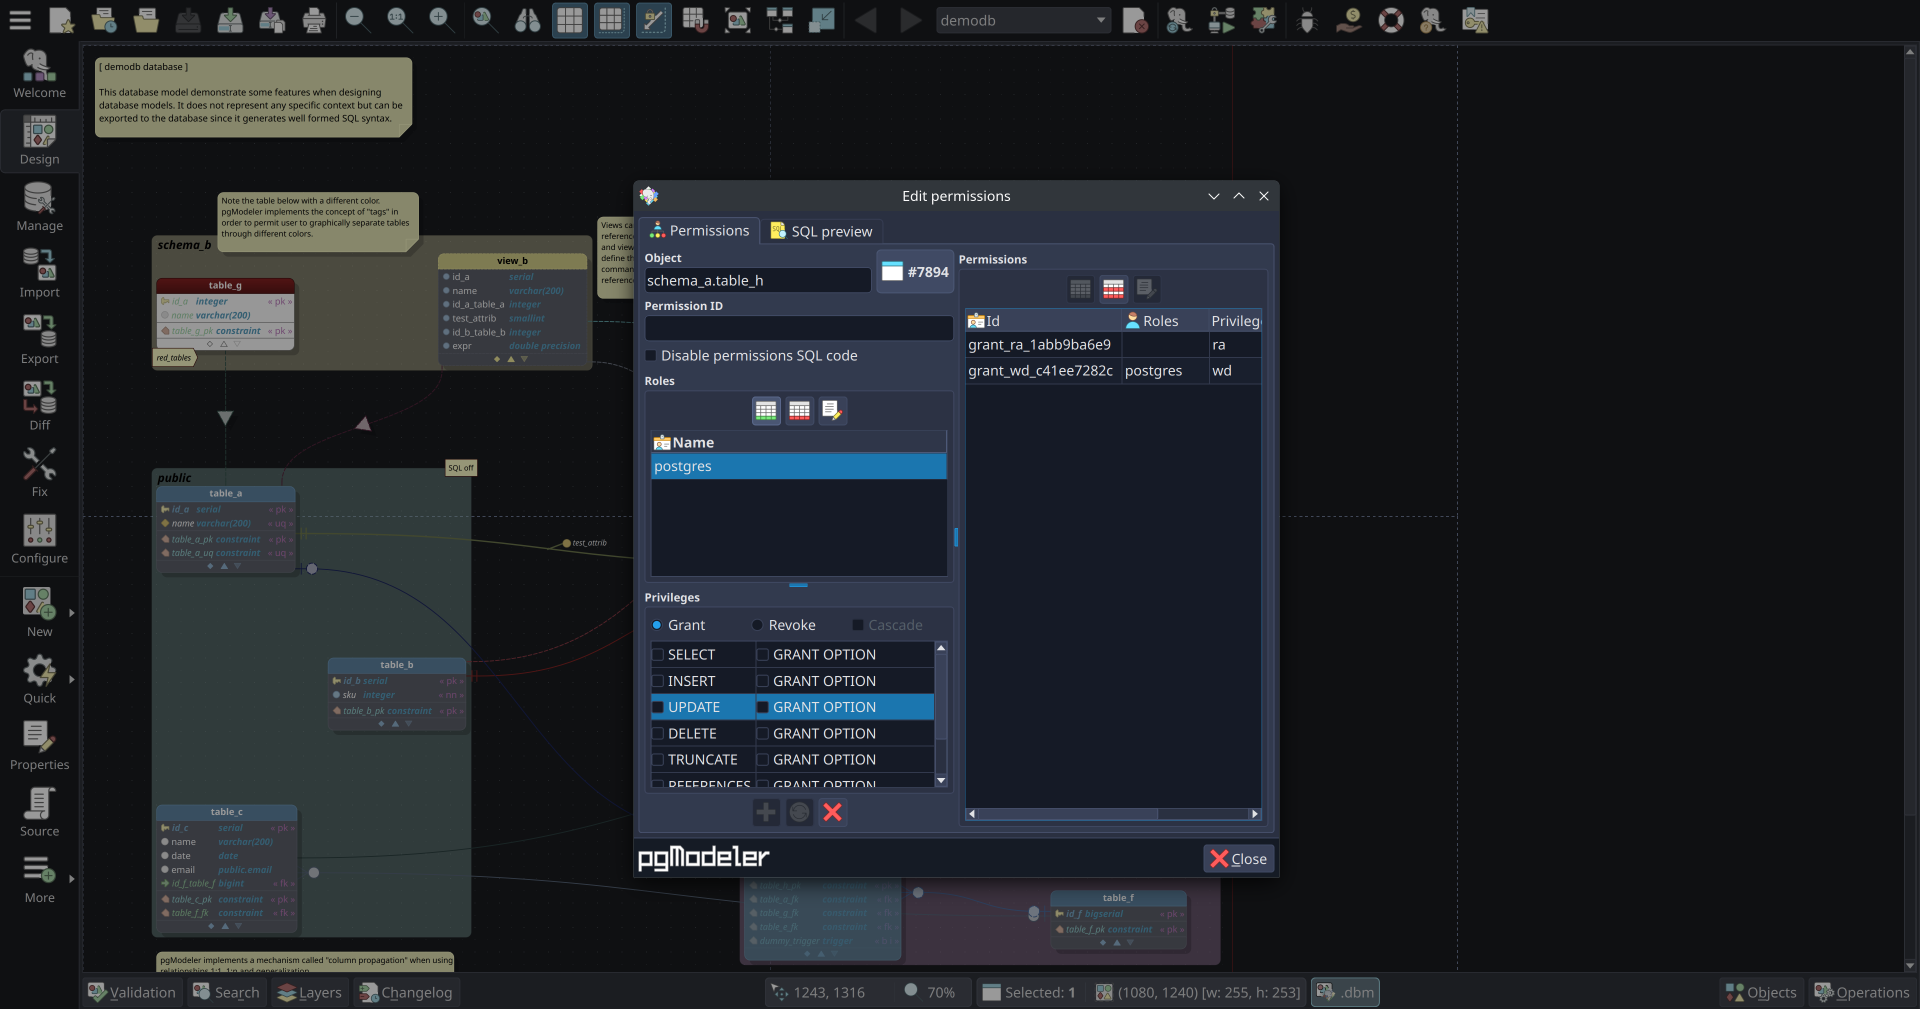Screen dimensions: 1920x1009
Task: Switch to the Manage view
Action: [39, 207]
